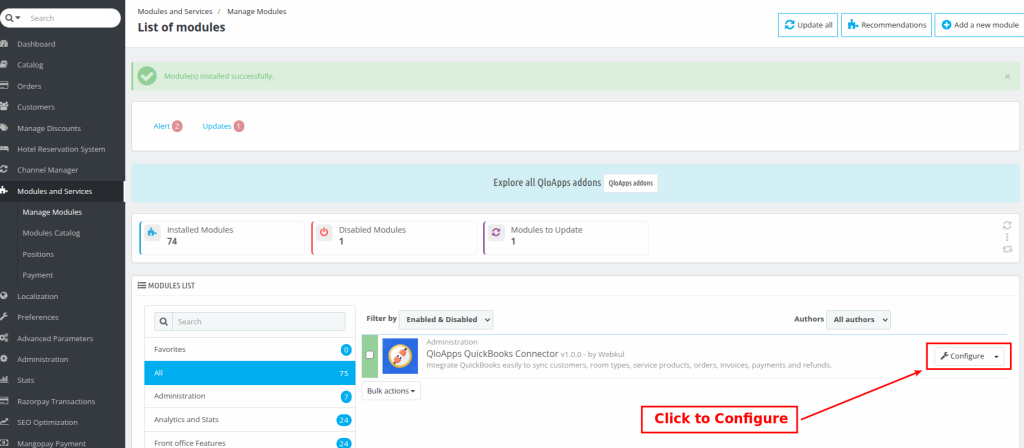Click the QloApps addons button
This screenshot has height=448, width=1024.
(631, 183)
